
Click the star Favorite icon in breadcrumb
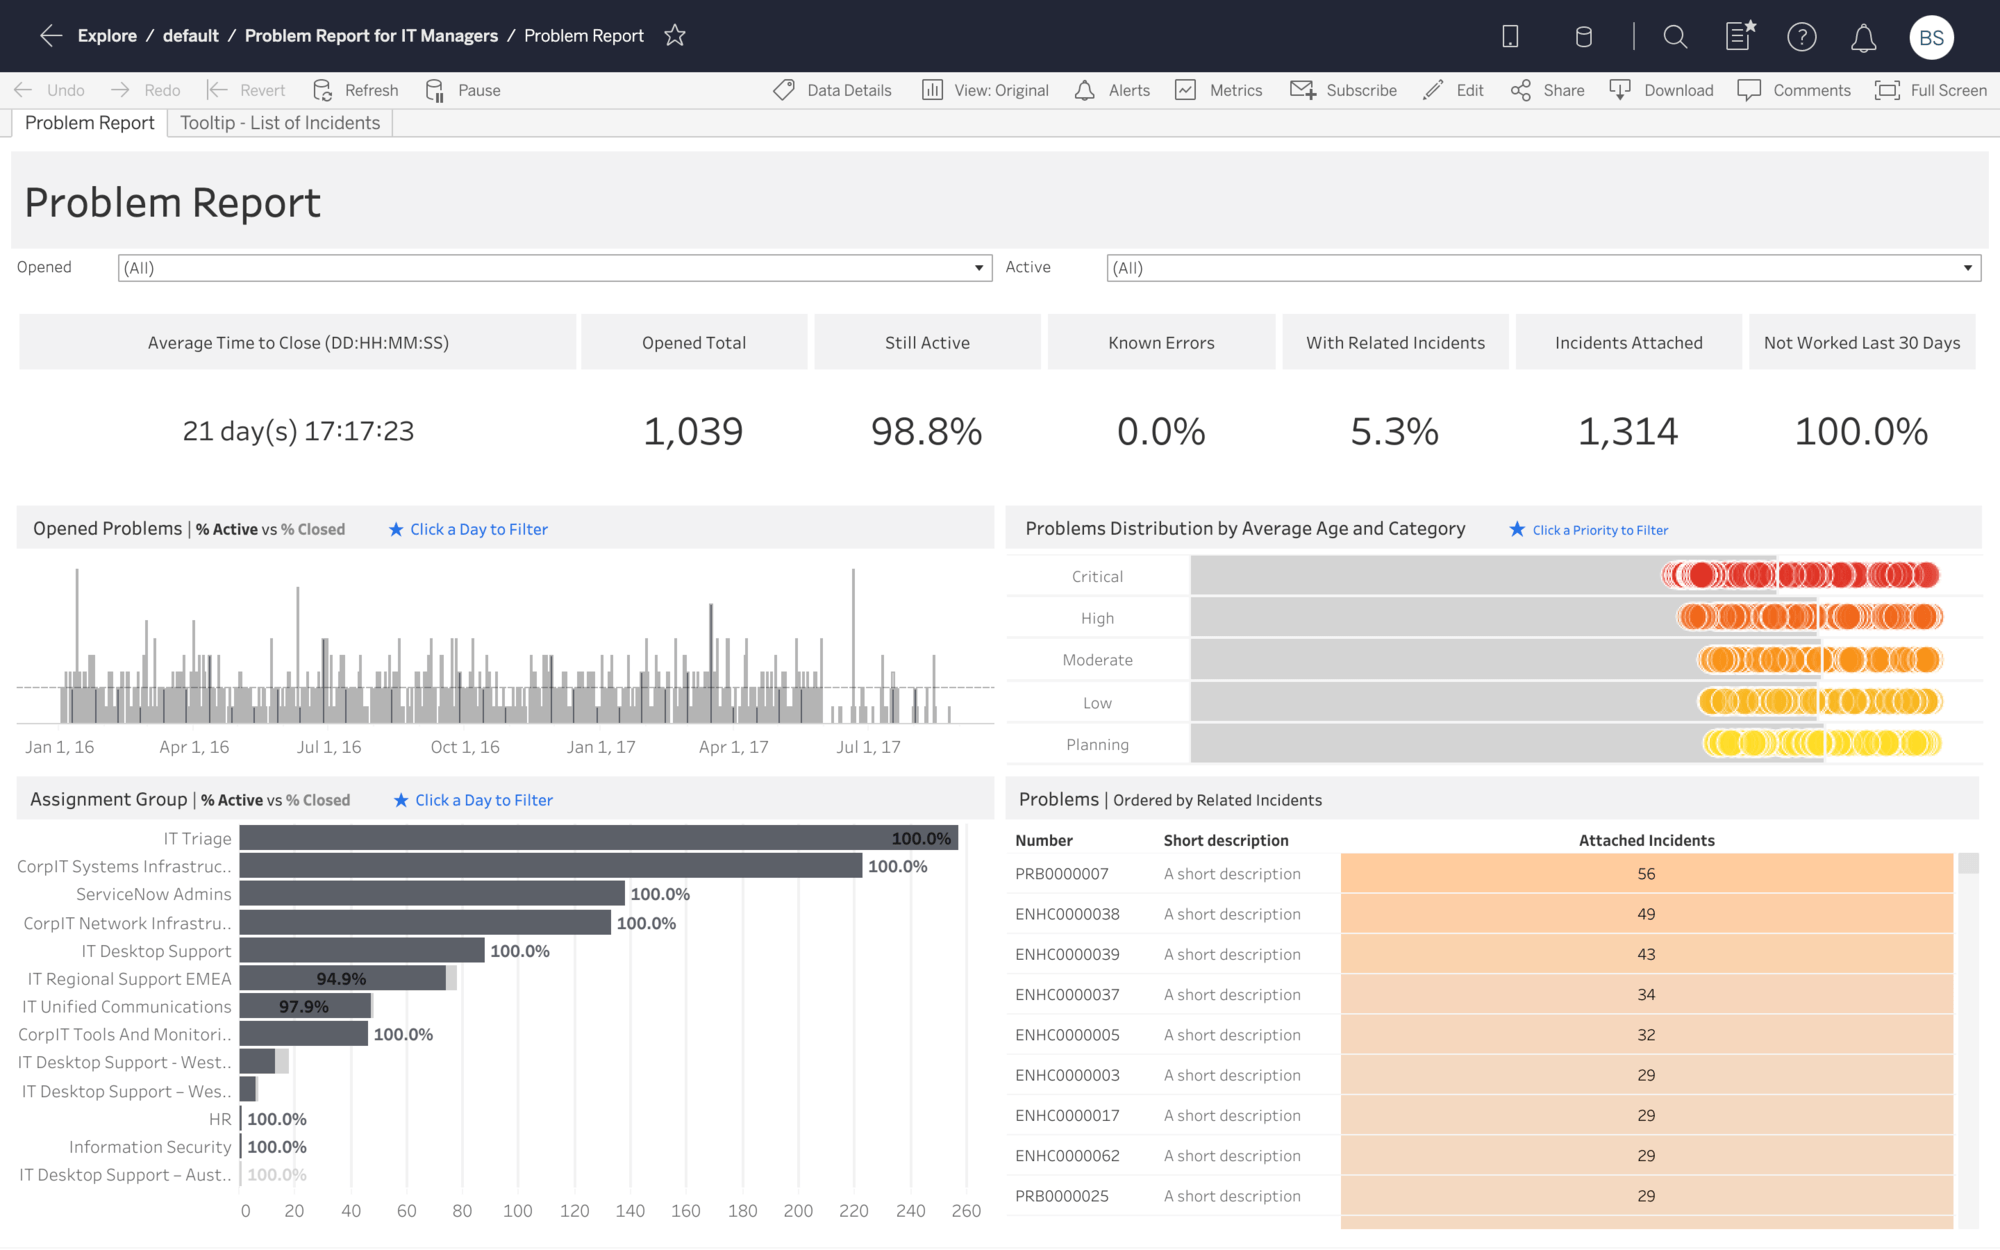pyautogui.click(x=674, y=35)
